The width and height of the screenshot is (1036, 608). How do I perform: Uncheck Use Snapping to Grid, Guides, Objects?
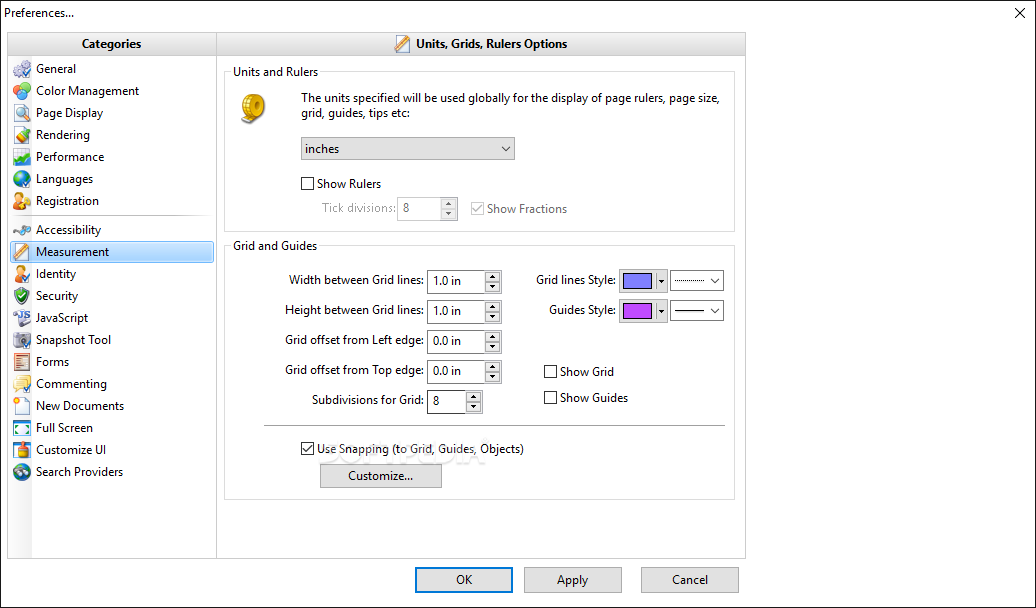point(307,449)
